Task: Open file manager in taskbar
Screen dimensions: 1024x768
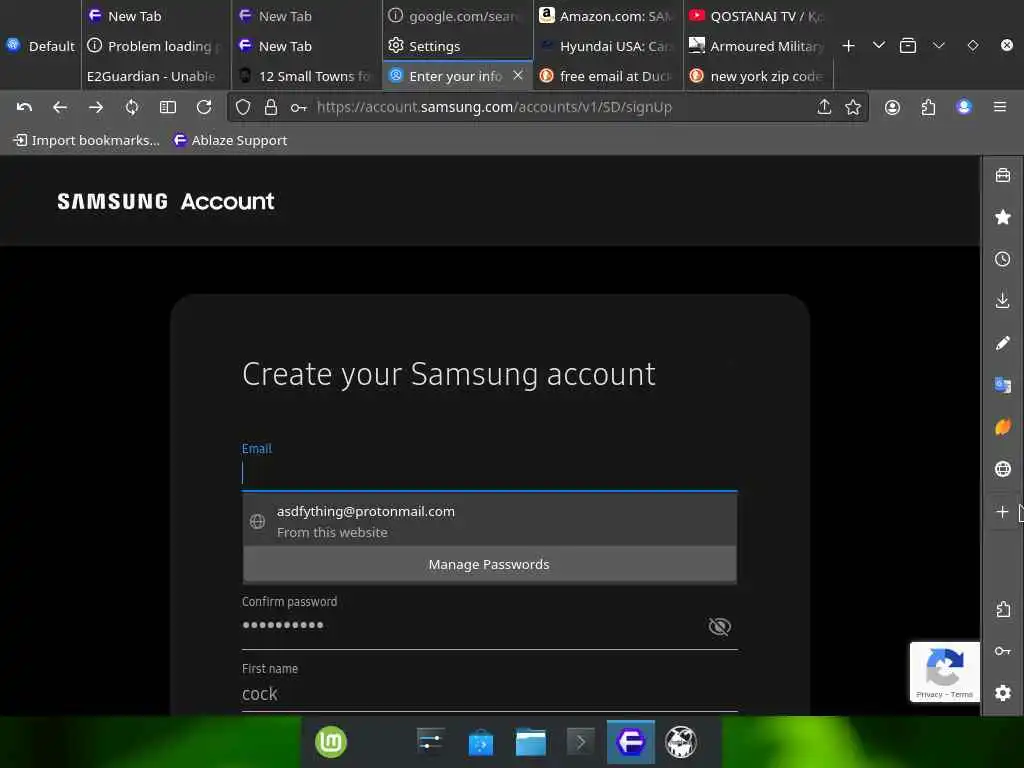Action: [x=530, y=743]
